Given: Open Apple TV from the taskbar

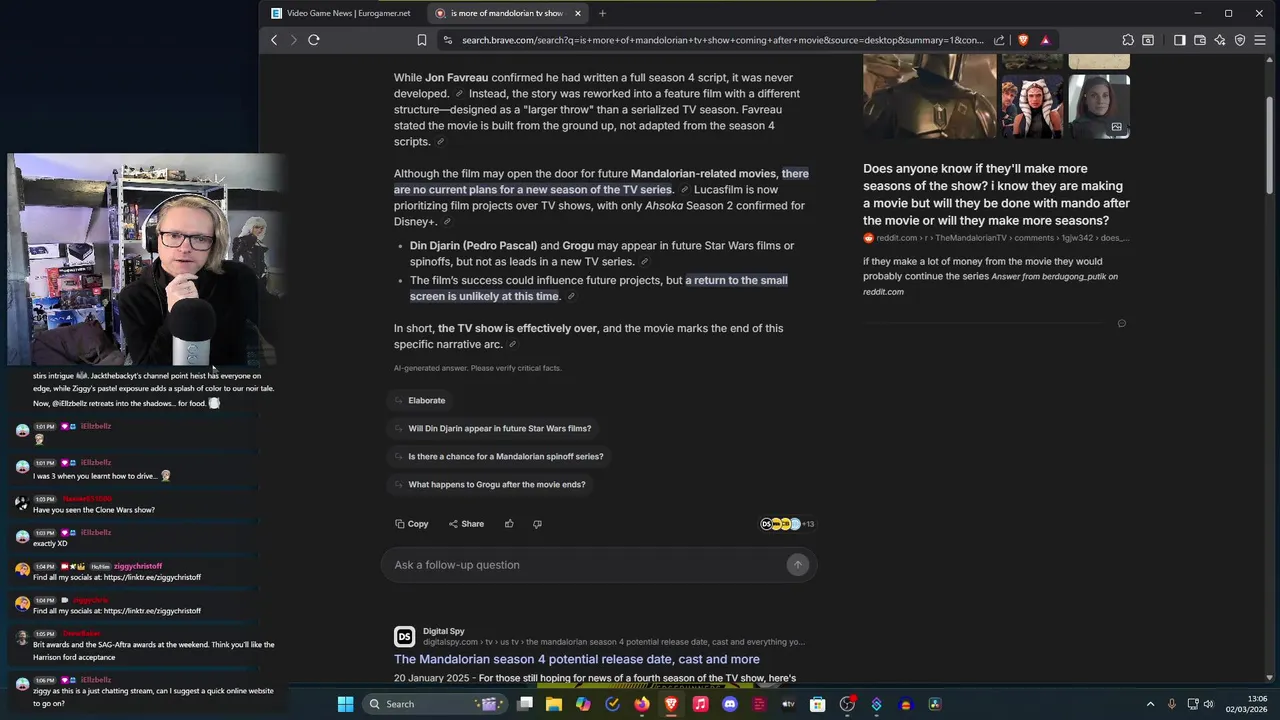Looking at the screenshot, I should click(788, 704).
